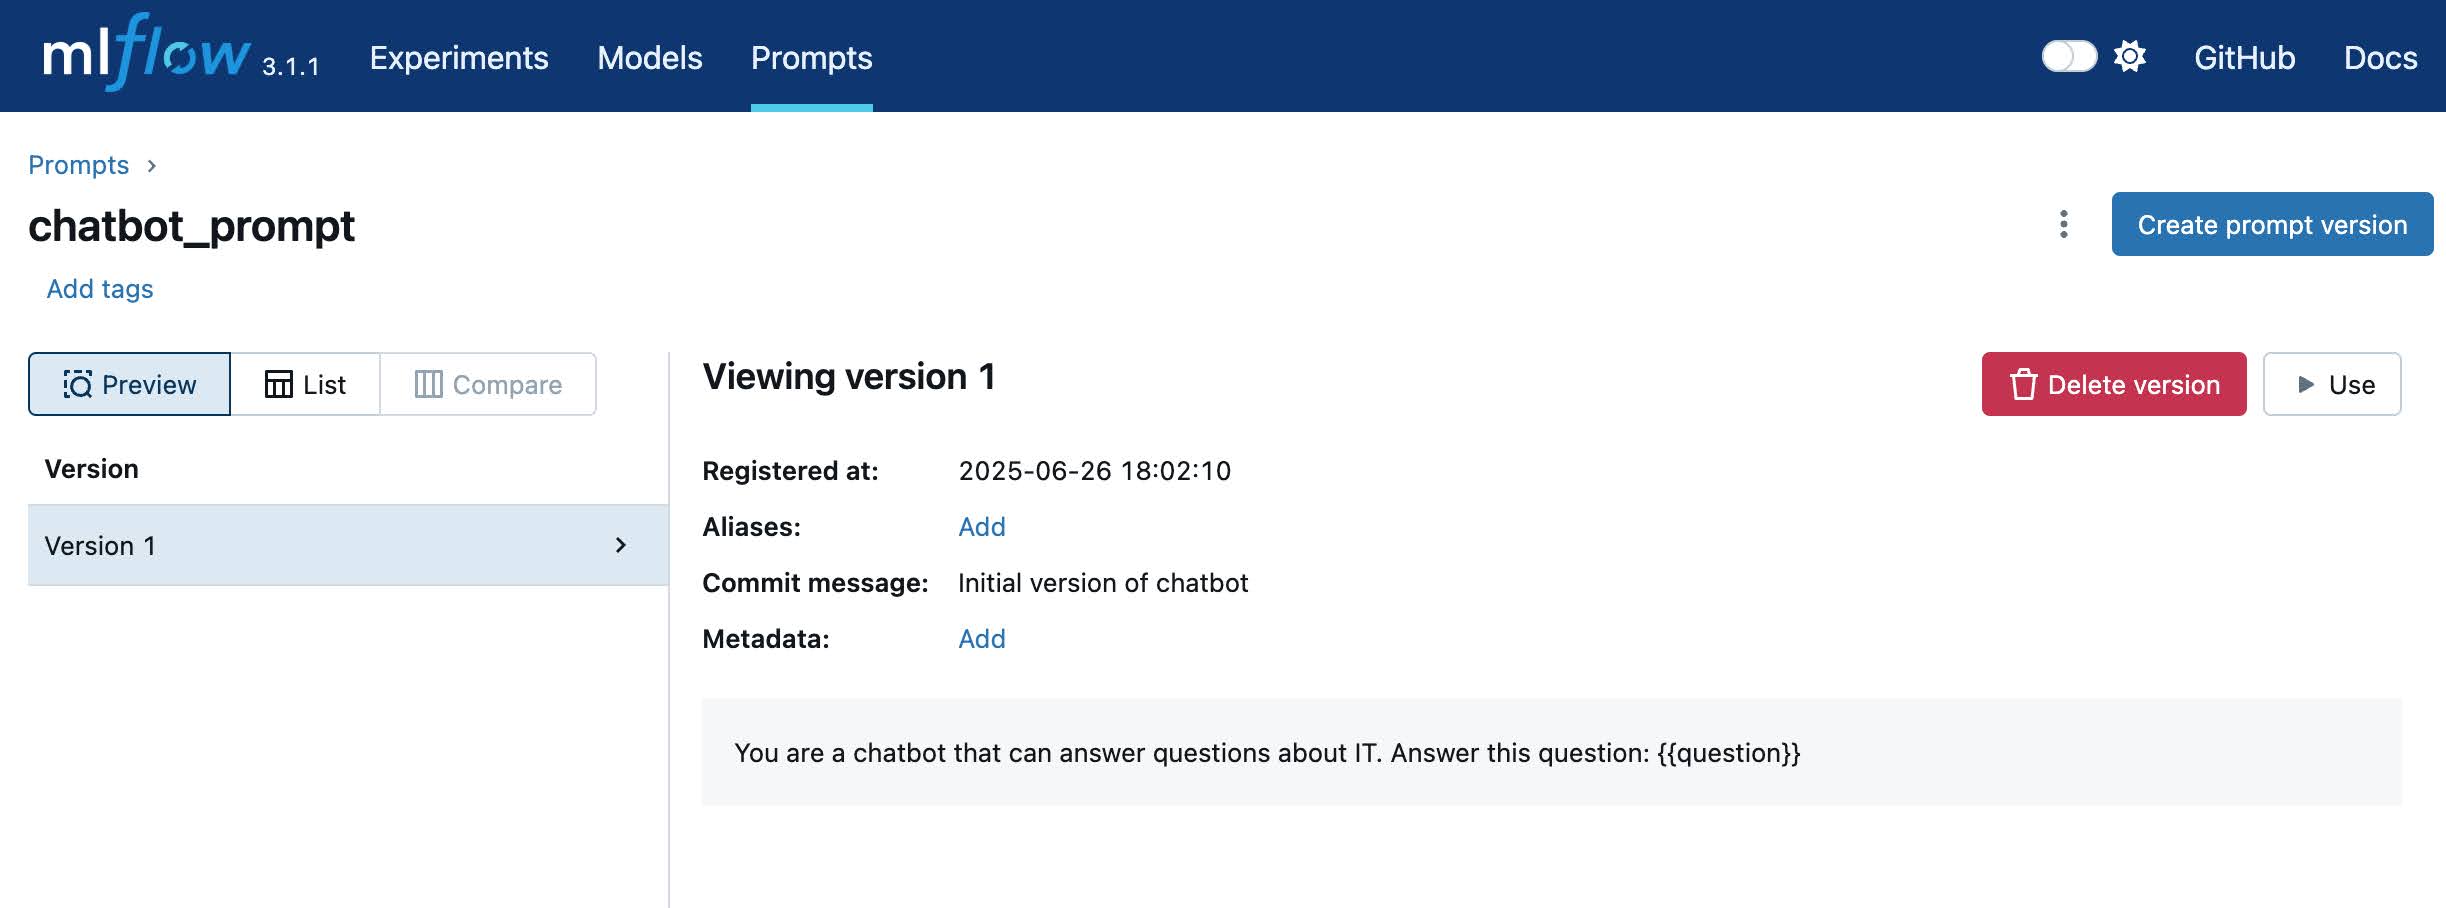Click the prompt template text box
Viewport: 2446px width, 908px height.
click(1551, 753)
